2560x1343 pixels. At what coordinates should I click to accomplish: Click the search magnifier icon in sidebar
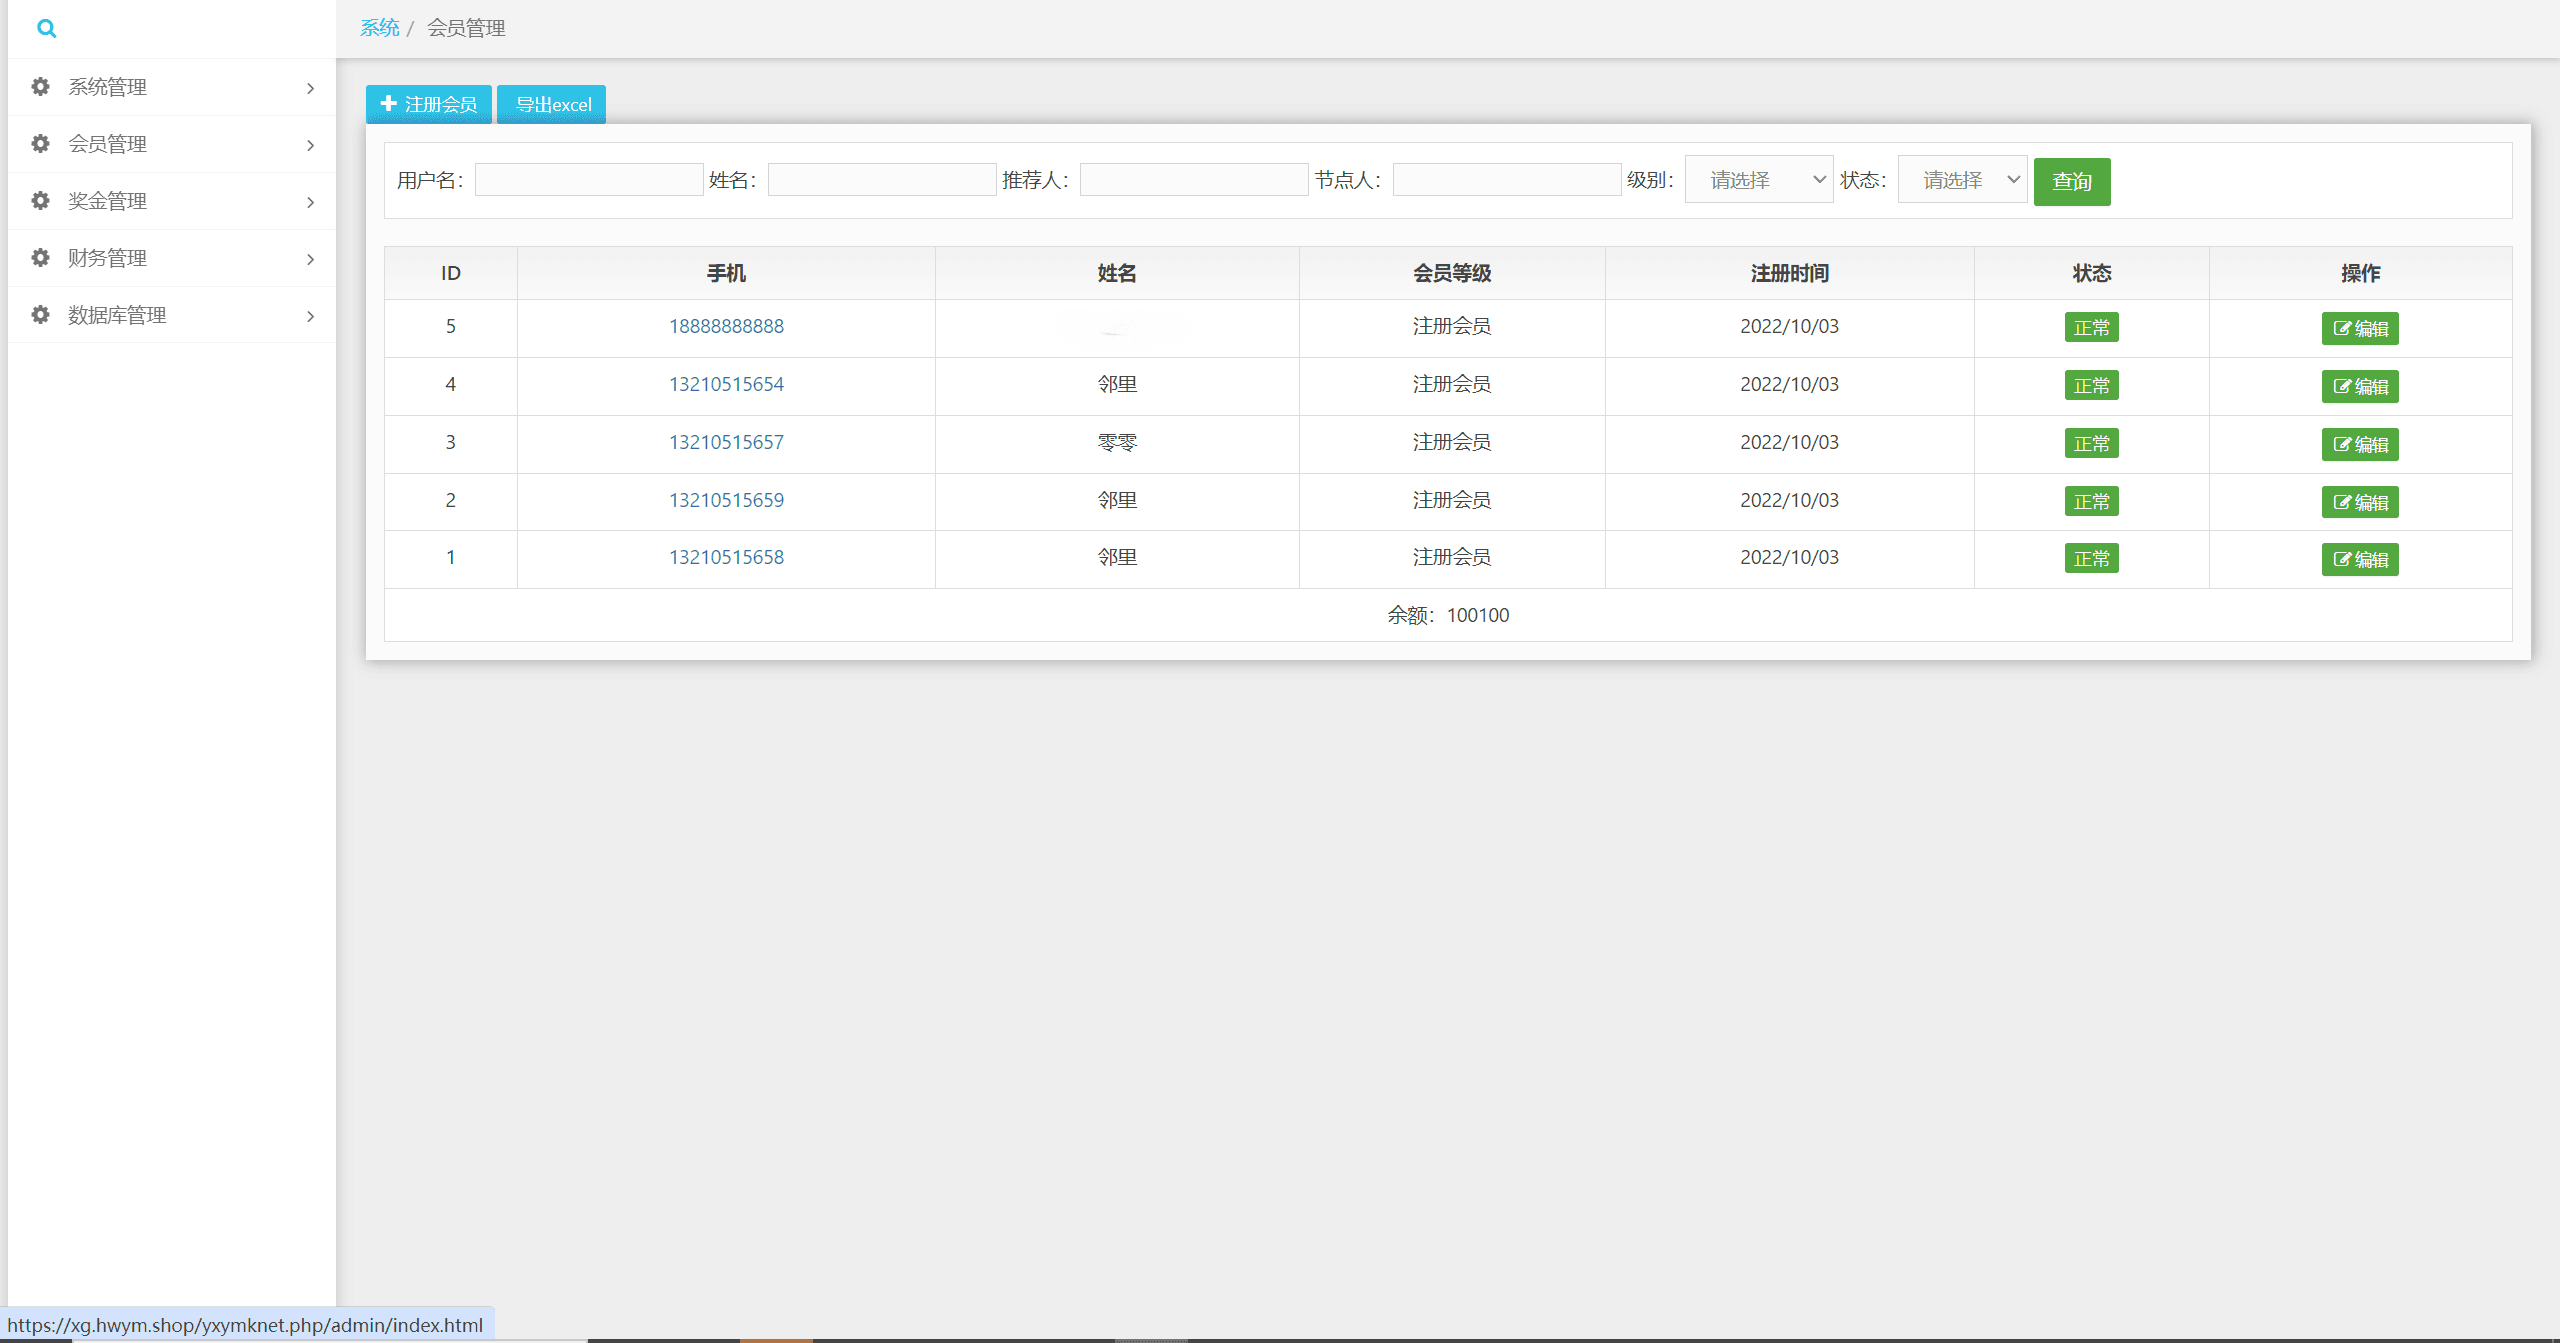click(46, 29)
